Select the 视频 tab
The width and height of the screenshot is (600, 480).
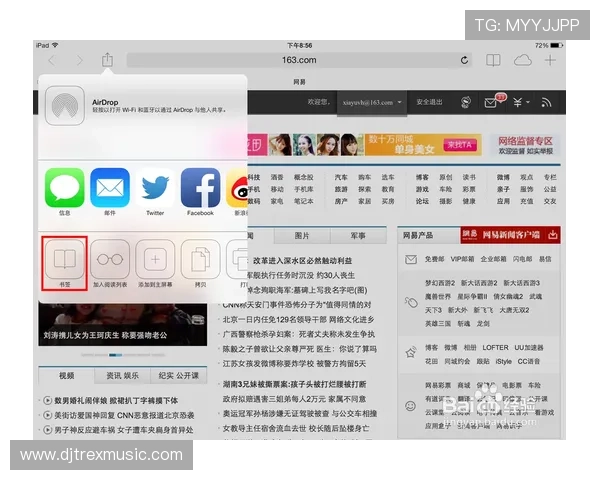tap(67, 376)
